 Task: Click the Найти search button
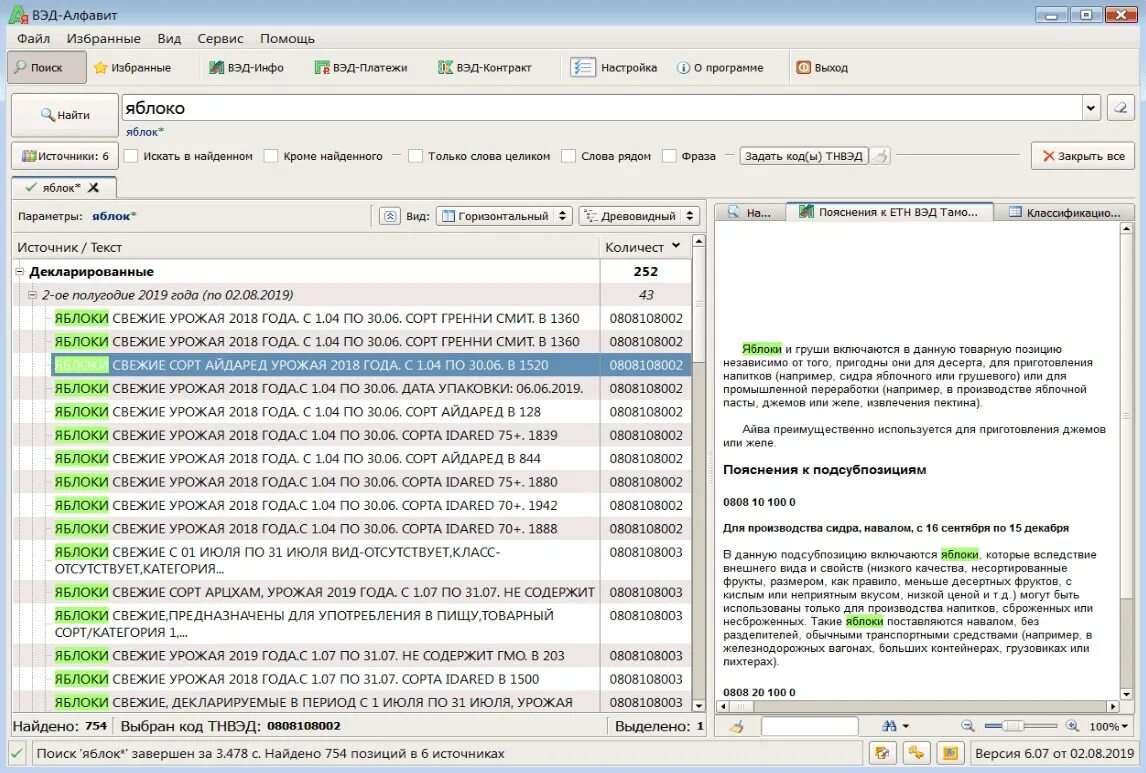point(64,115)
